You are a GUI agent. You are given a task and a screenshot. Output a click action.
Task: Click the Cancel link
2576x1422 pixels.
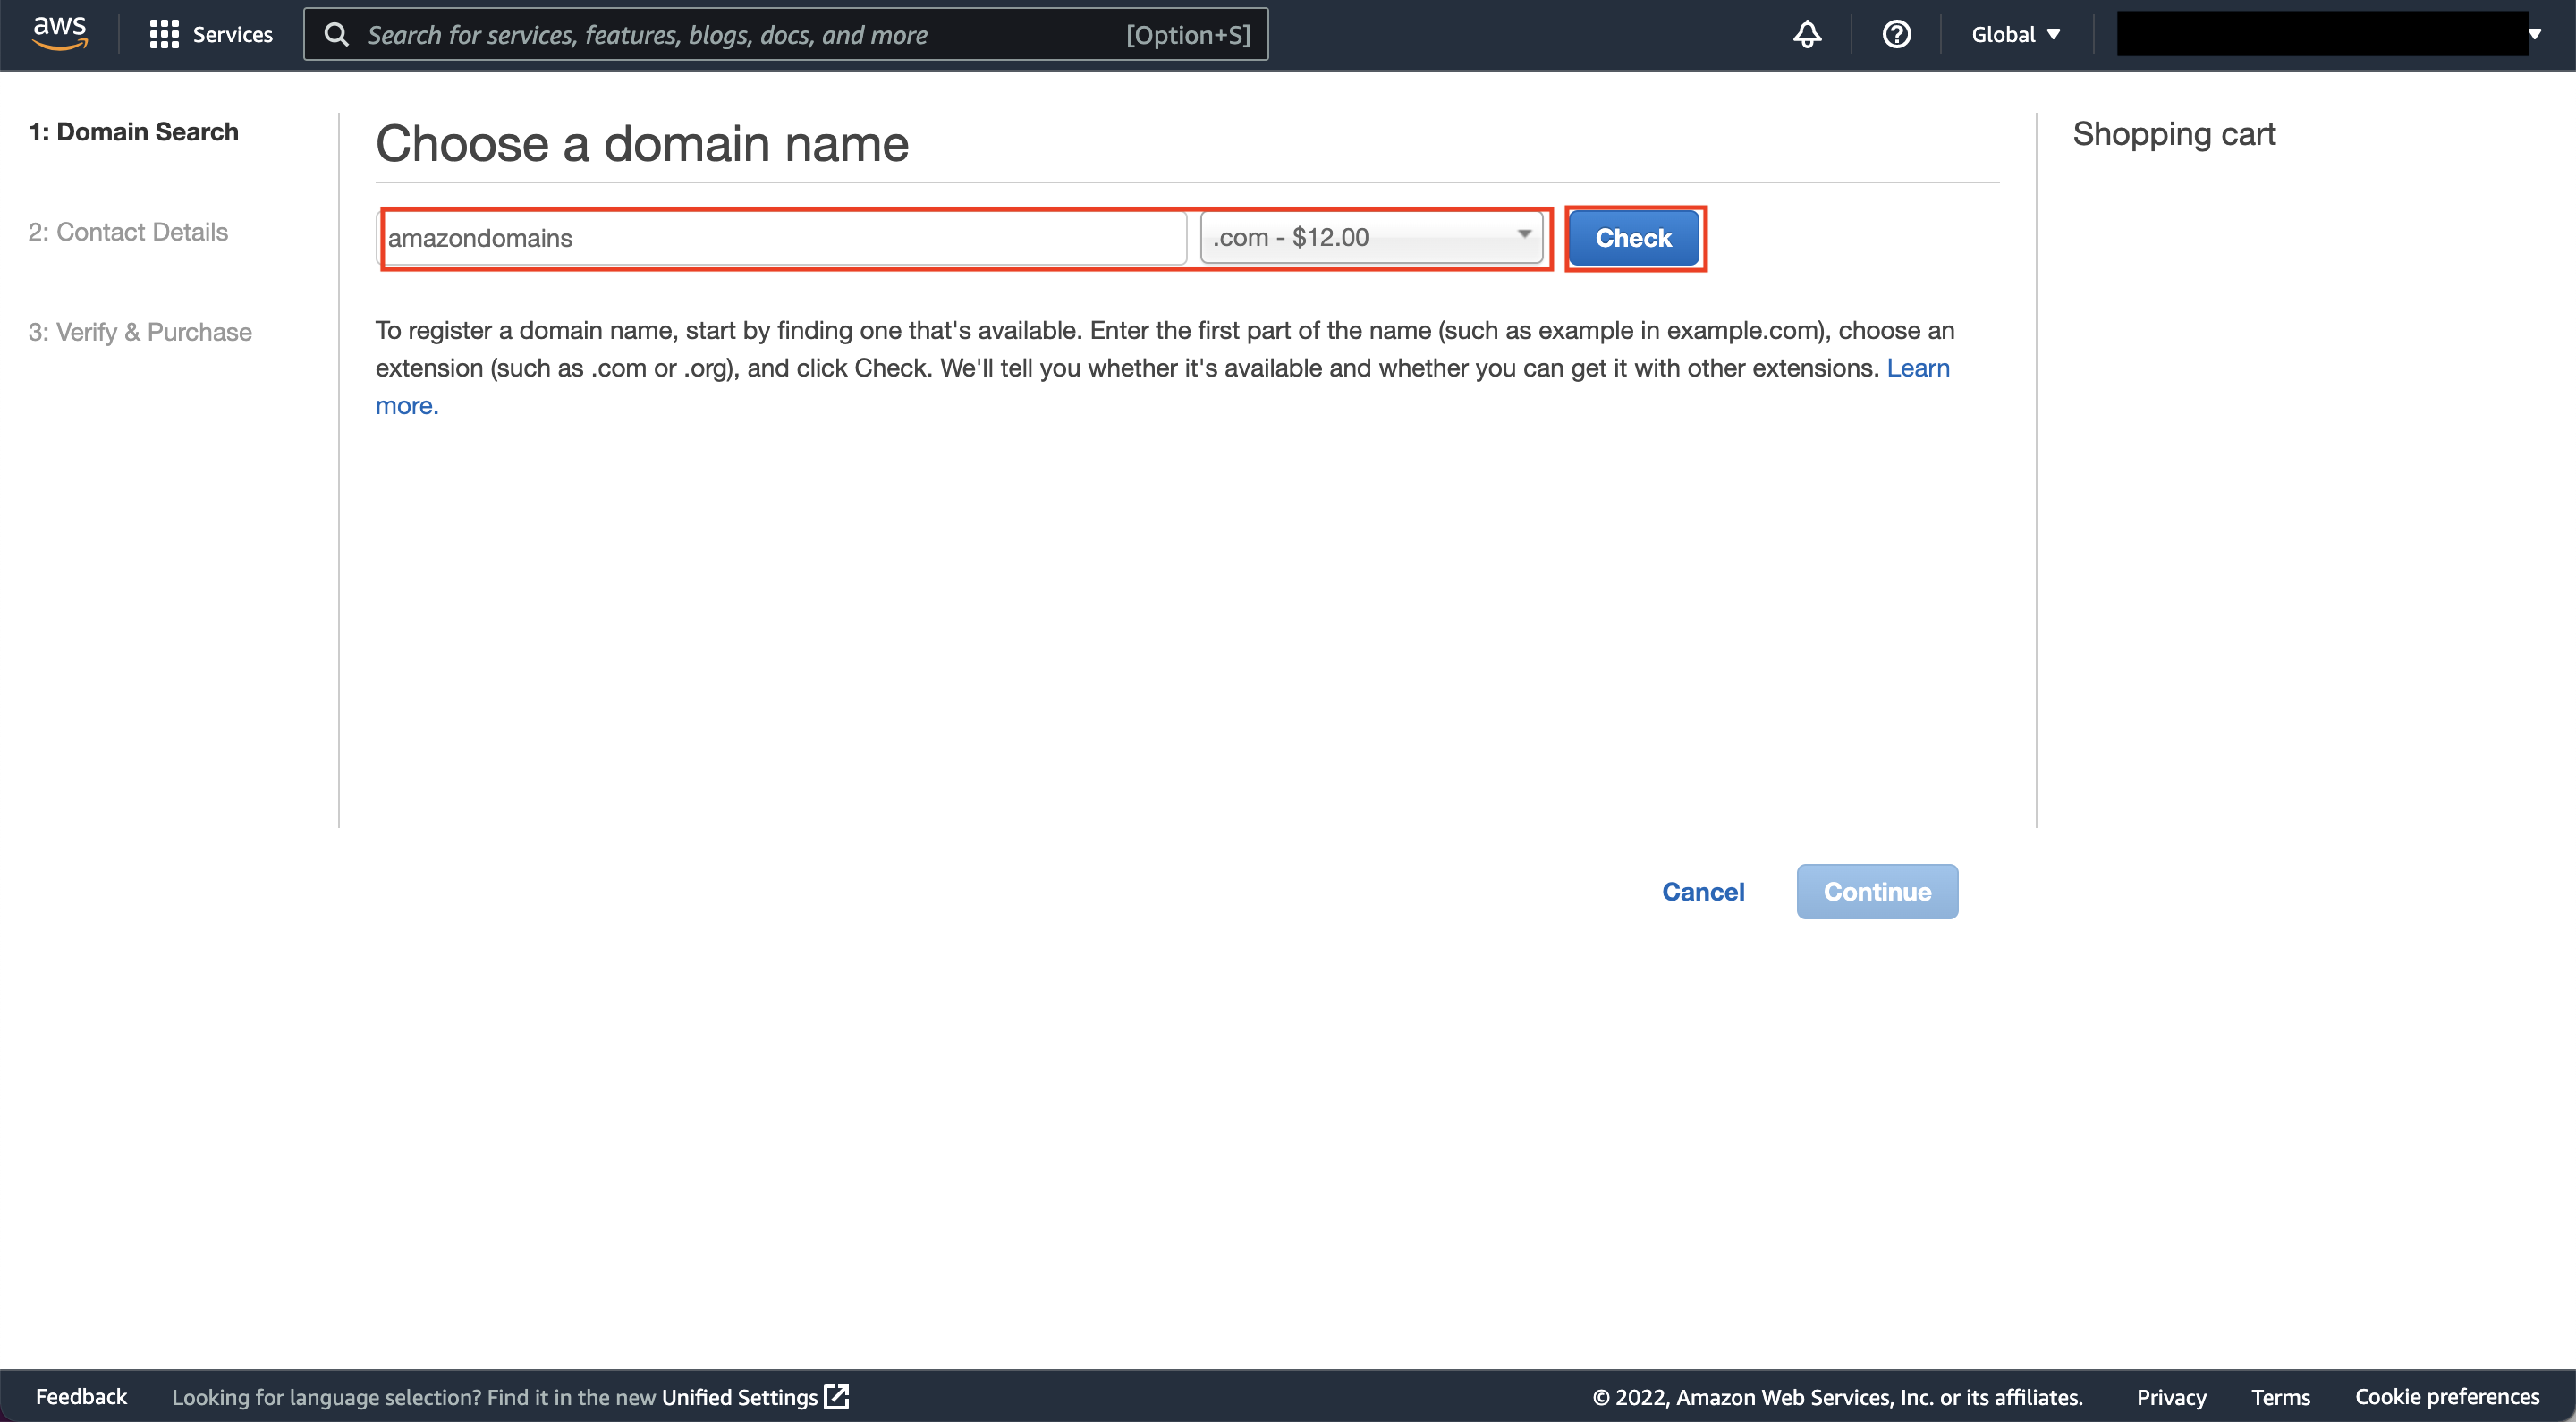[x=1703, y=892]
